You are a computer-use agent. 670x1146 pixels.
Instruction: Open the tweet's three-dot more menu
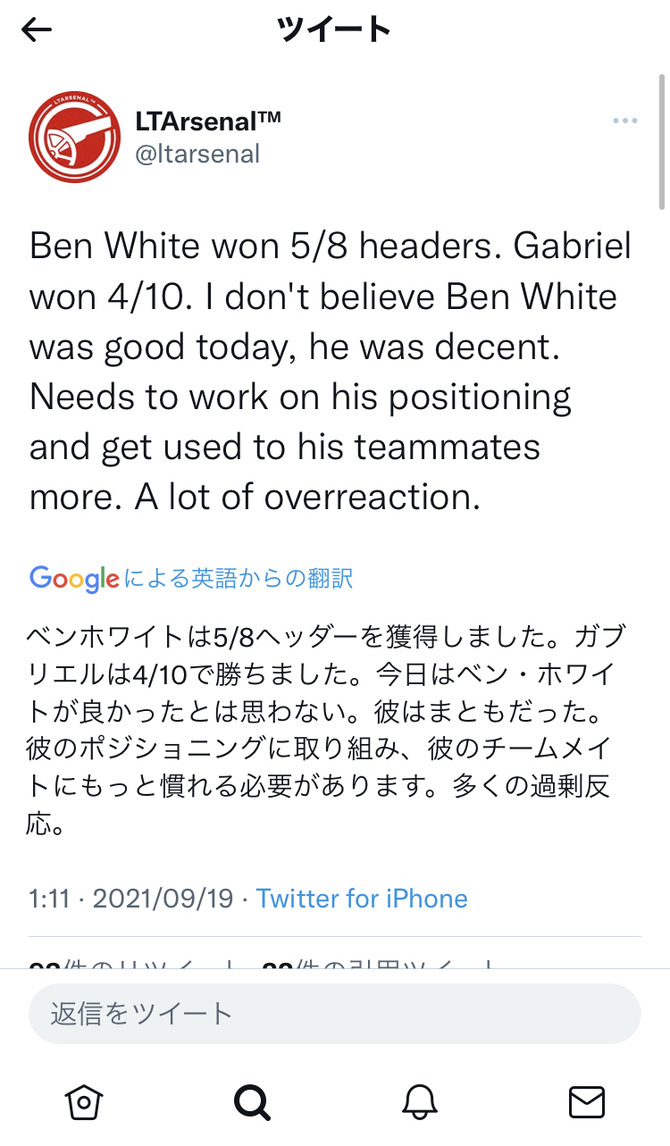(x=625, y=121)
